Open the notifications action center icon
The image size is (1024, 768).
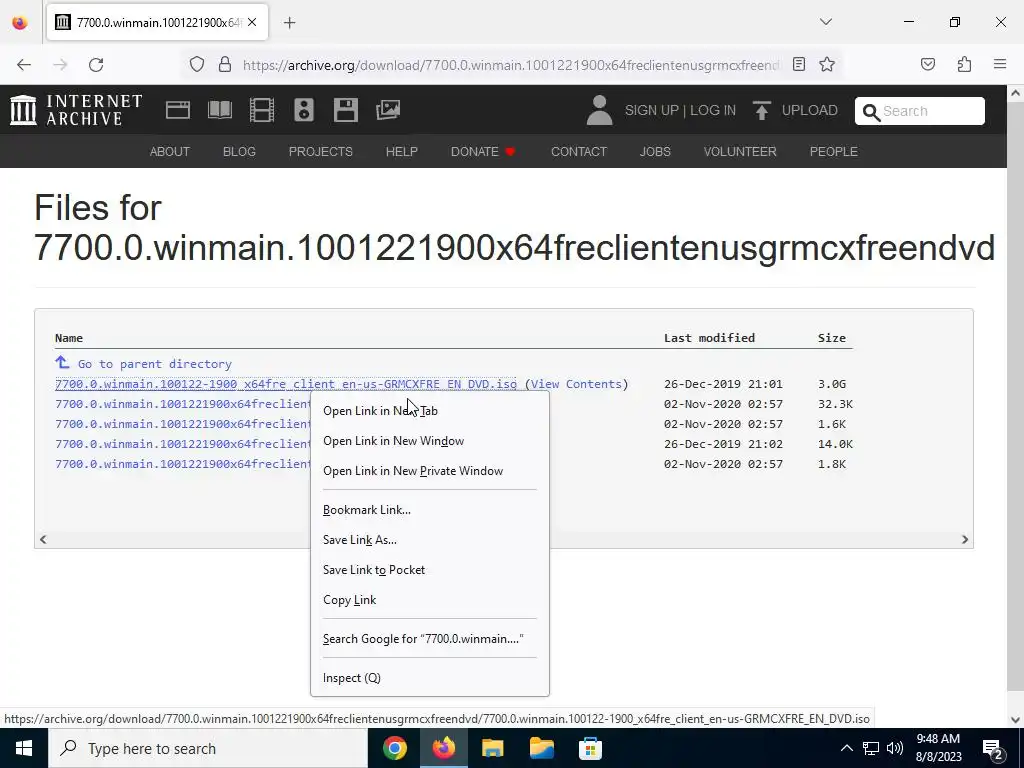coord(993,749)
